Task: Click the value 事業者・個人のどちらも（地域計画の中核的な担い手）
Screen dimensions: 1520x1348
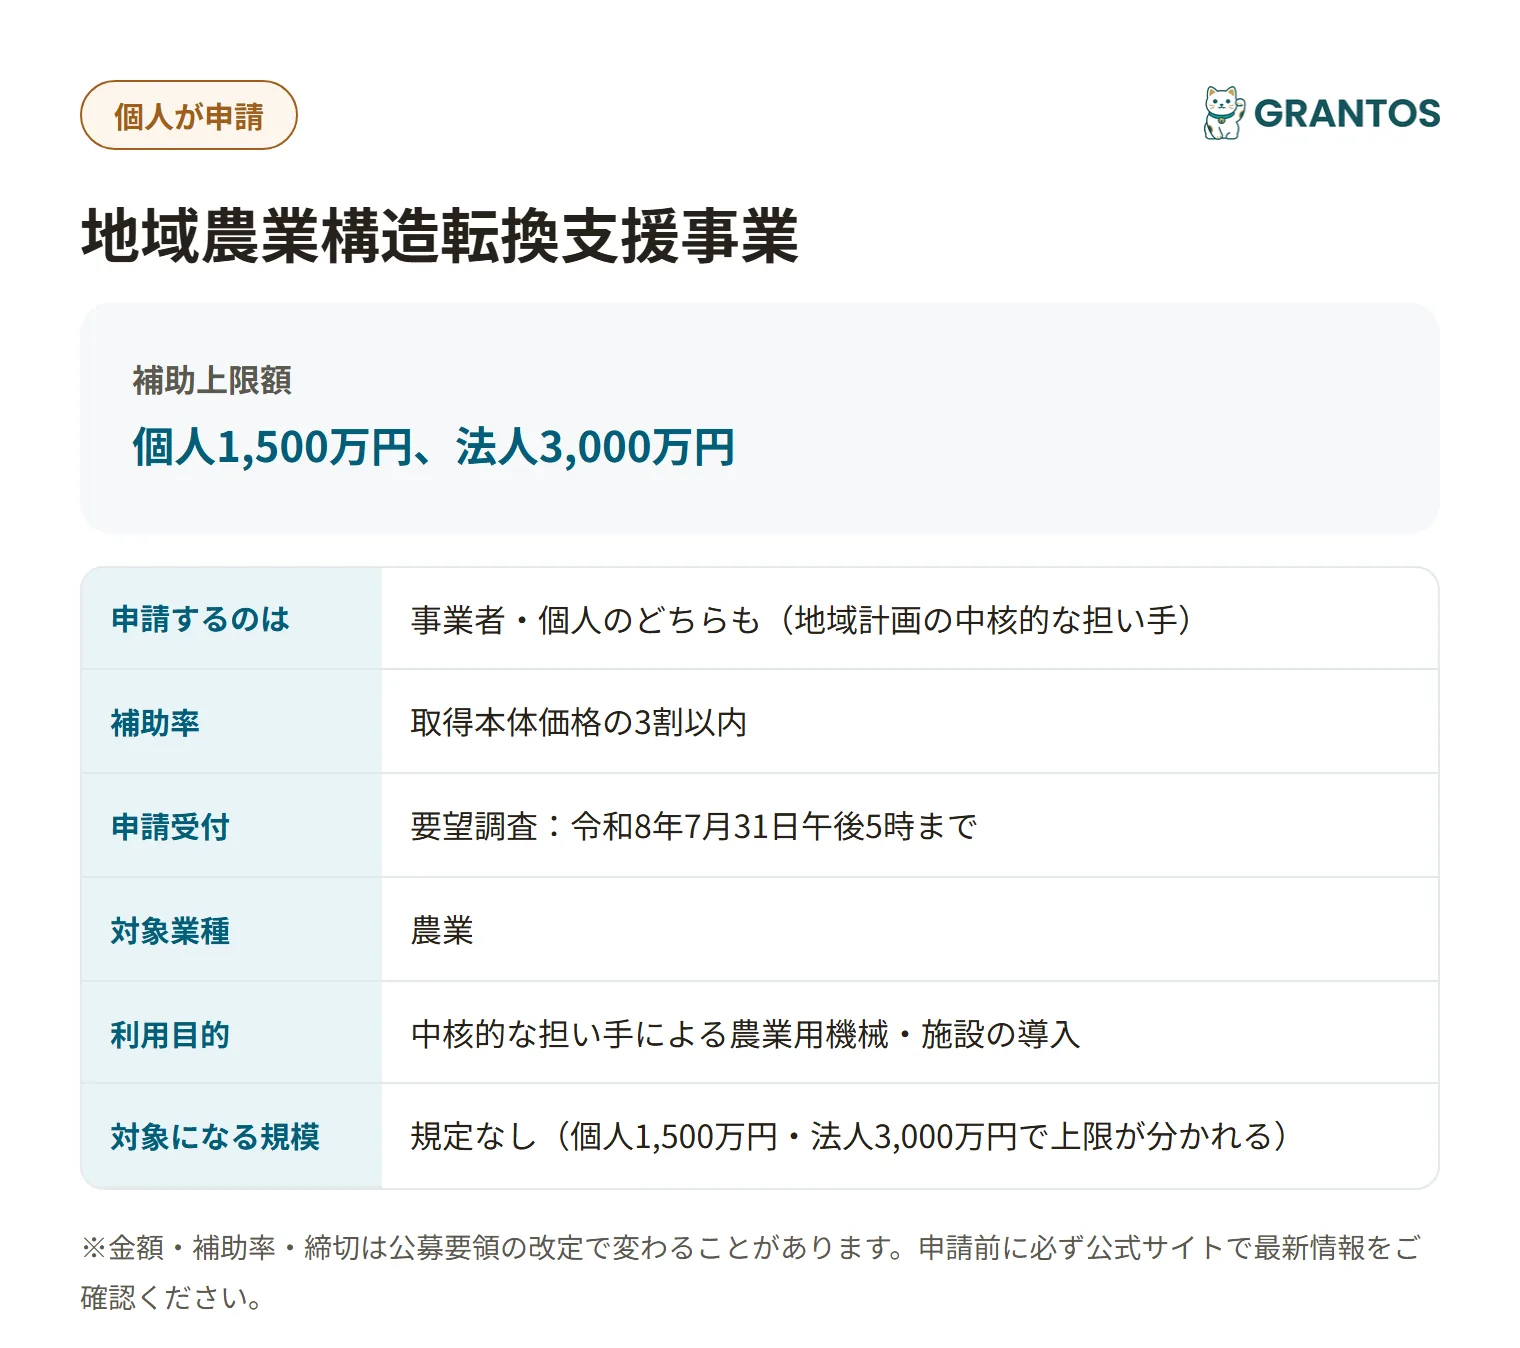Action: tap(802, 620)
